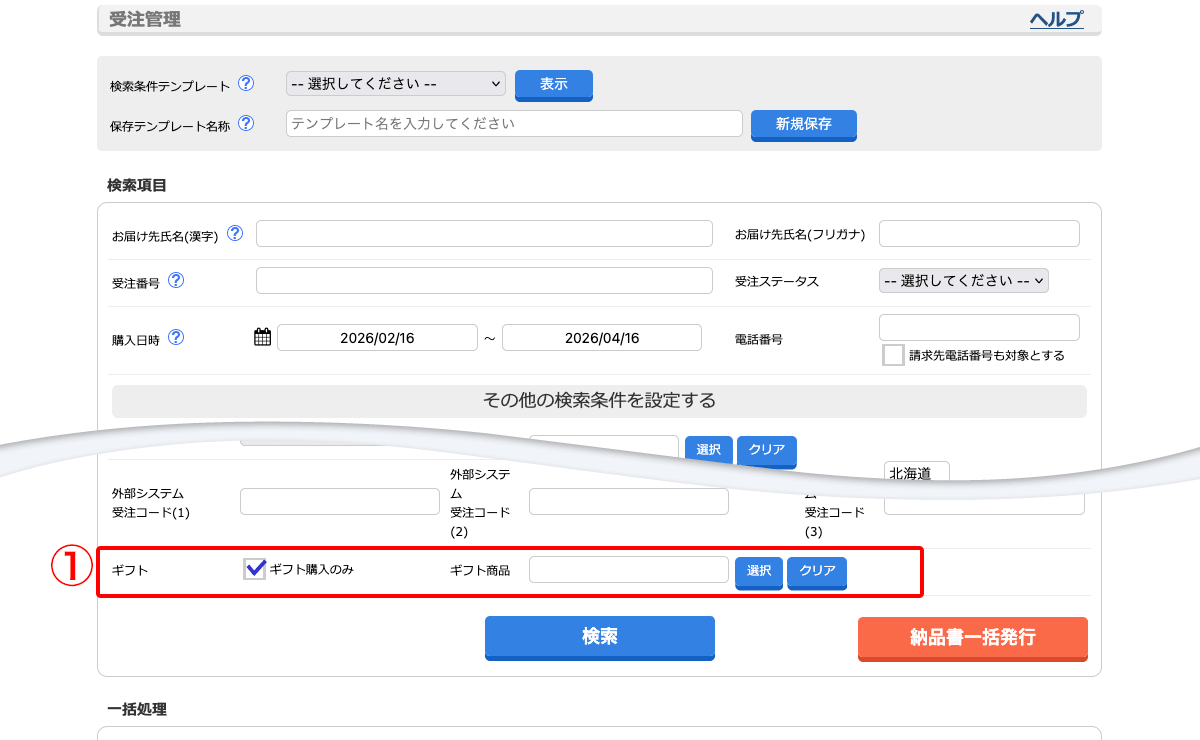This screenshot has height=740, width=1200.
Task: Uncheck the ギフト購入のみ checkbox
Action: click(255, 569)
